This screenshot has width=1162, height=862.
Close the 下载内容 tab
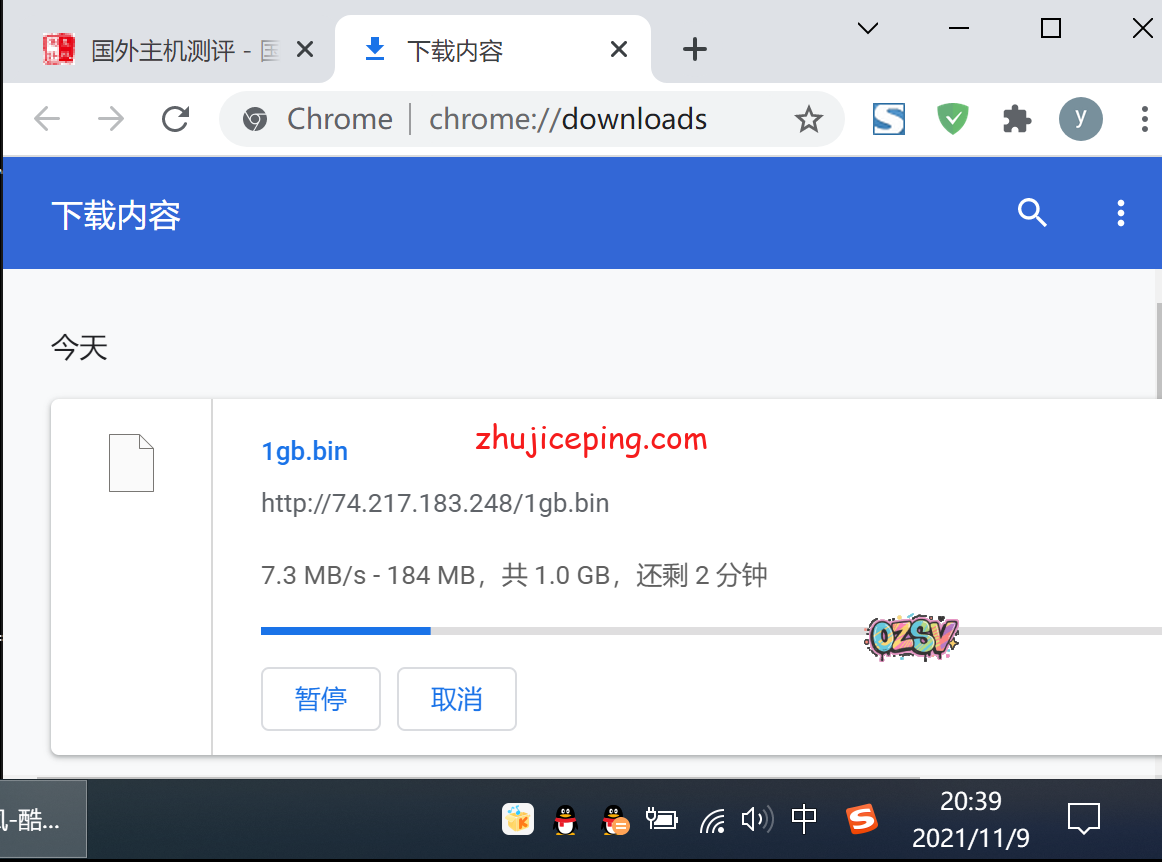point(619,50)
